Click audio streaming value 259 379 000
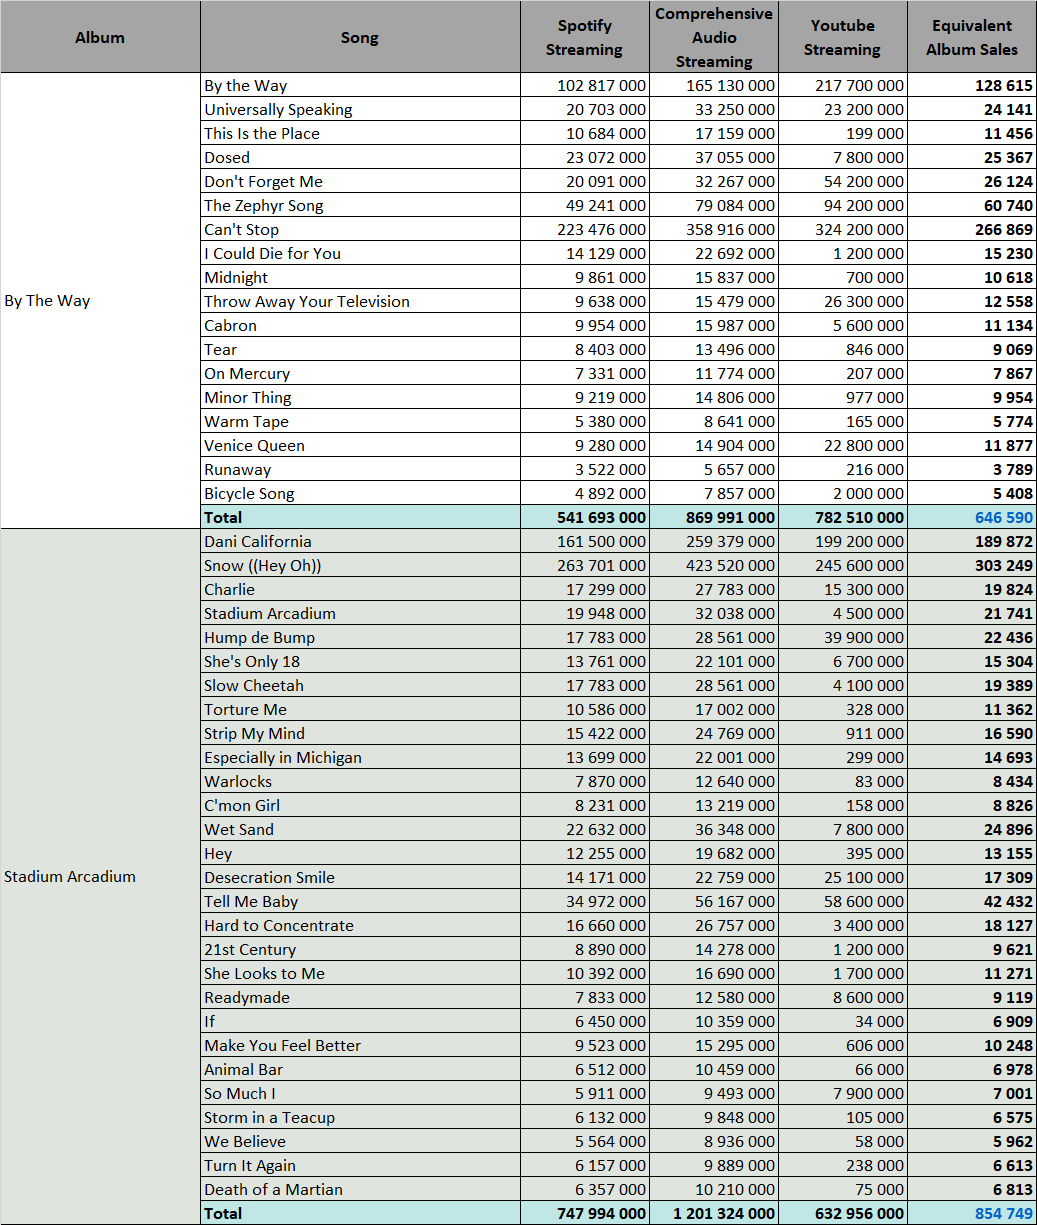1037x1225 pixels. click(713, 541)
